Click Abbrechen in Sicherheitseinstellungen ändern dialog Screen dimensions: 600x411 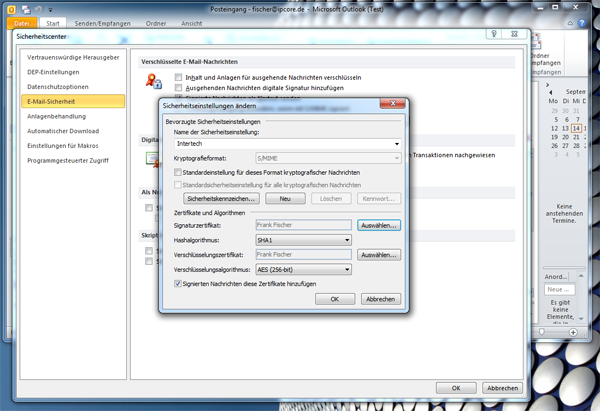coord(381,299)
